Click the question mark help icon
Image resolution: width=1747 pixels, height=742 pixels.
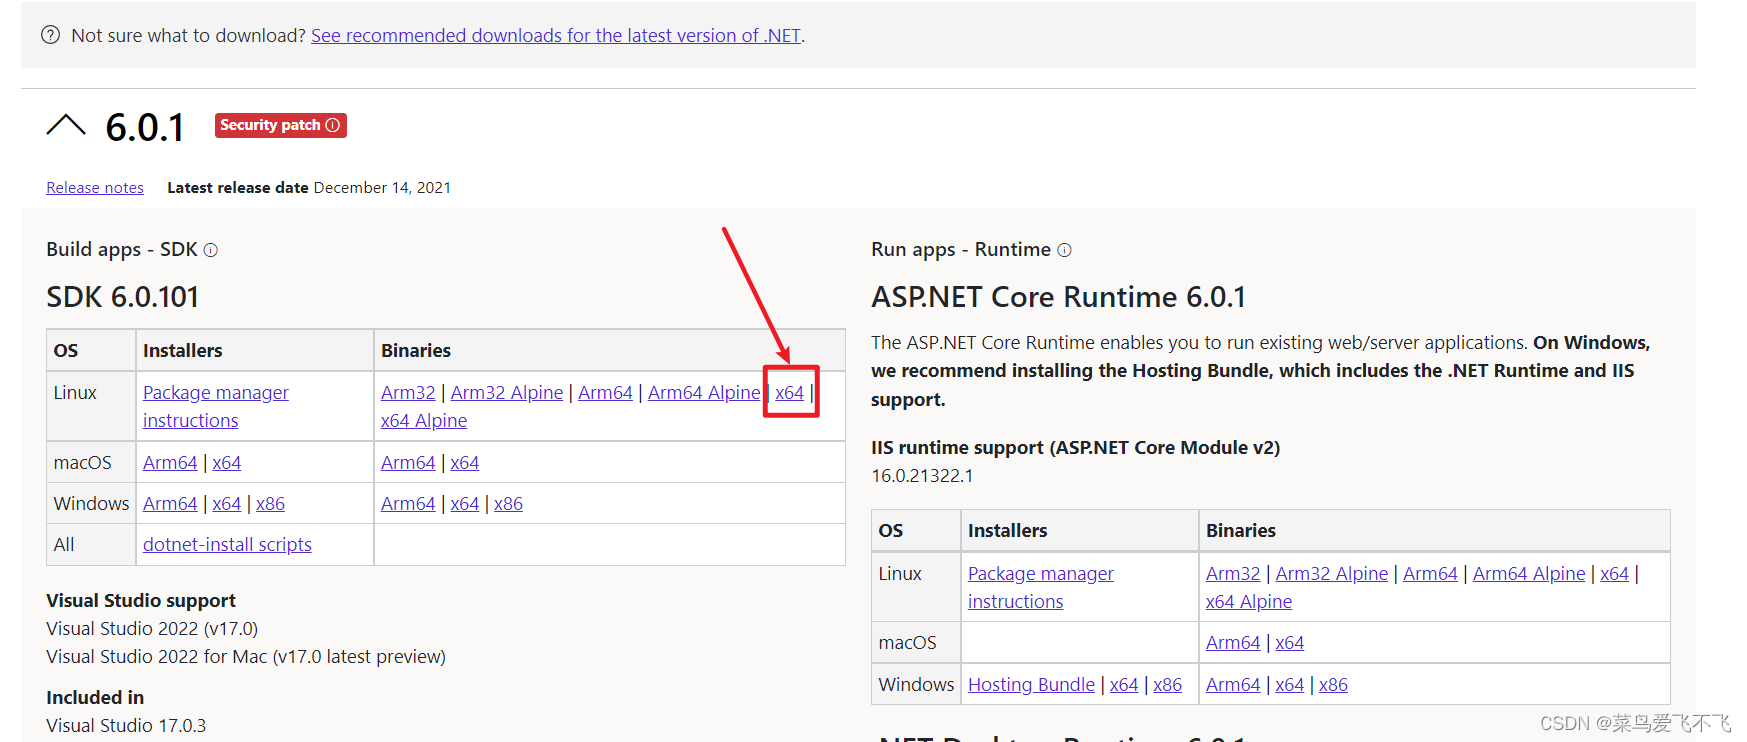50,35
